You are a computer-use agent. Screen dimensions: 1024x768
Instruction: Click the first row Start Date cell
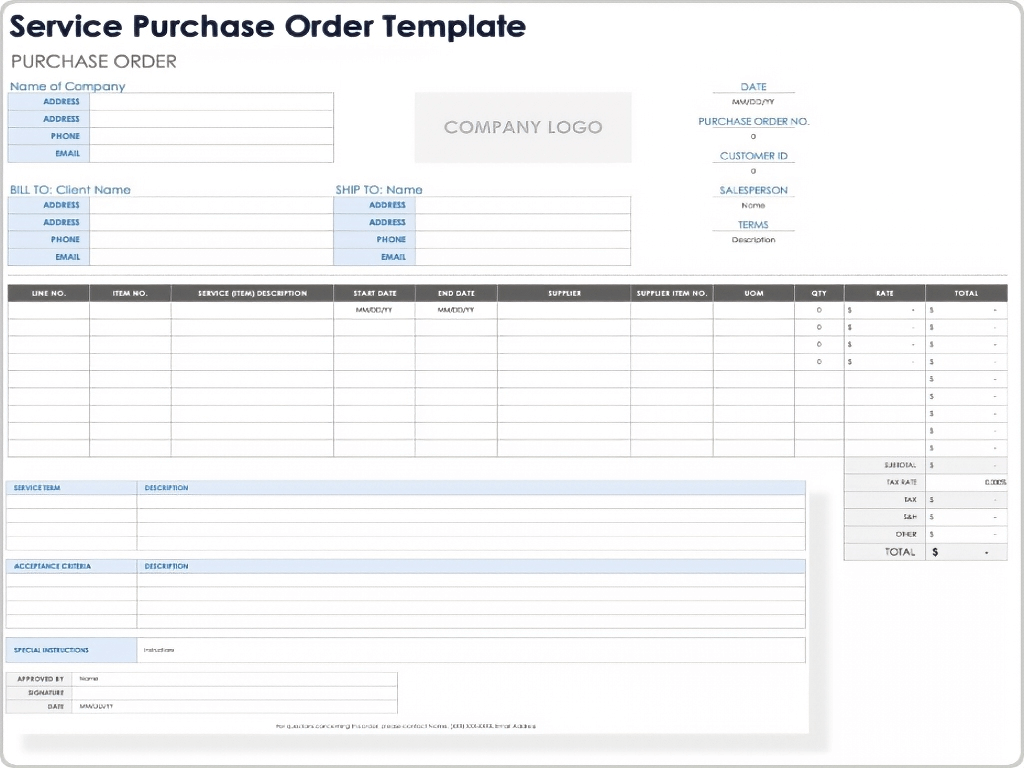[x=374, y=310]
